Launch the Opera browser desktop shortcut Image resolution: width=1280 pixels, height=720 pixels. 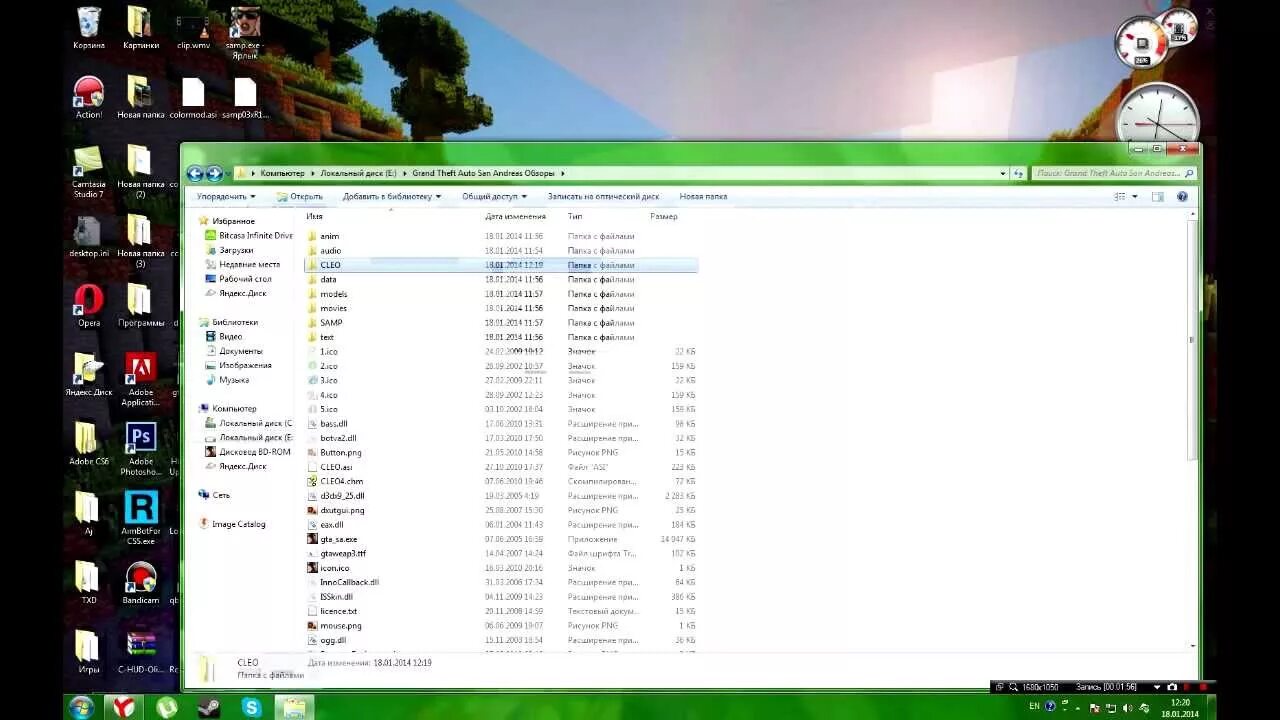[89, 305]
